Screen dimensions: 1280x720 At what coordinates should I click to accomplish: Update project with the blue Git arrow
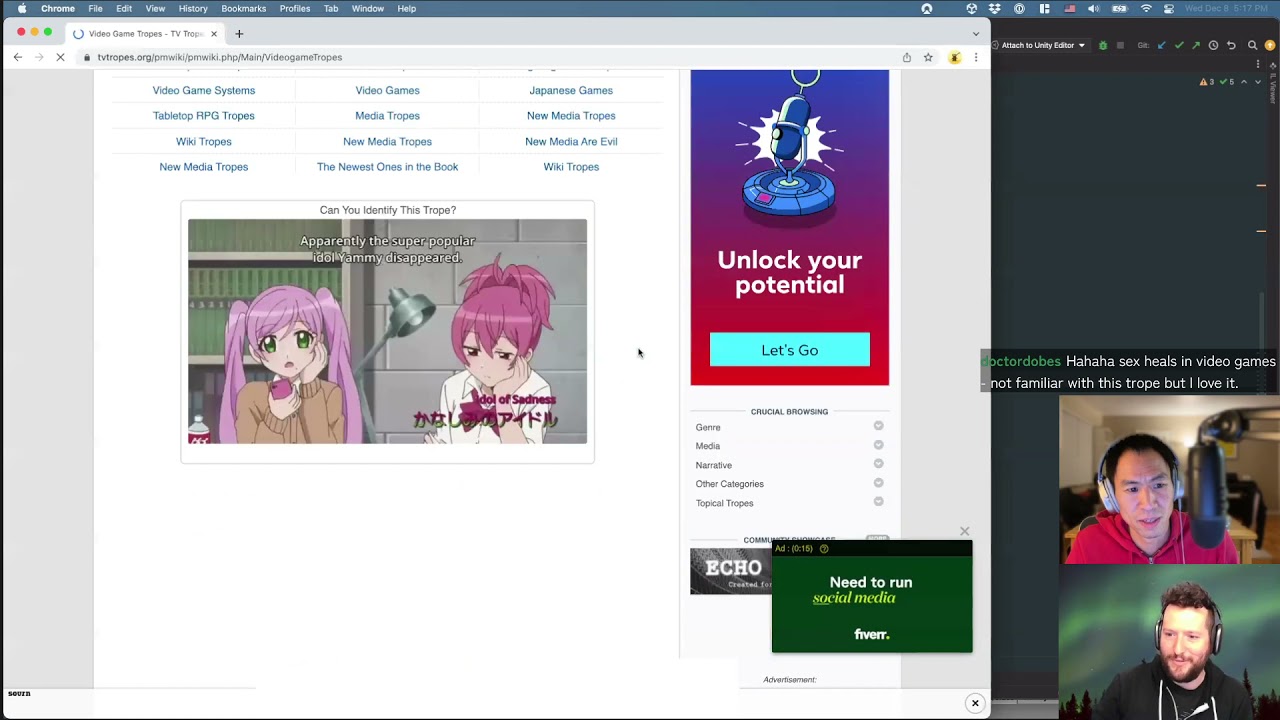(1162, 45)
